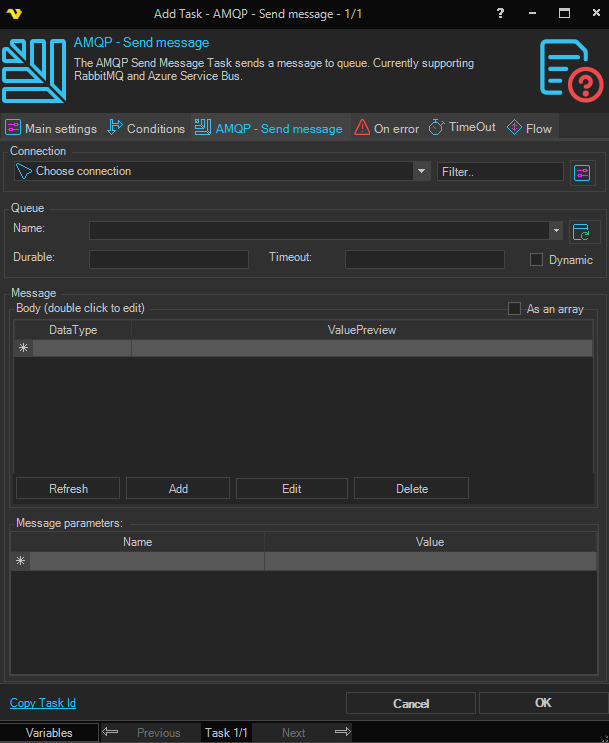Click the connection Filter input field
The width and height of the screenshot is (609, 743).
click(x=500, y=172)
